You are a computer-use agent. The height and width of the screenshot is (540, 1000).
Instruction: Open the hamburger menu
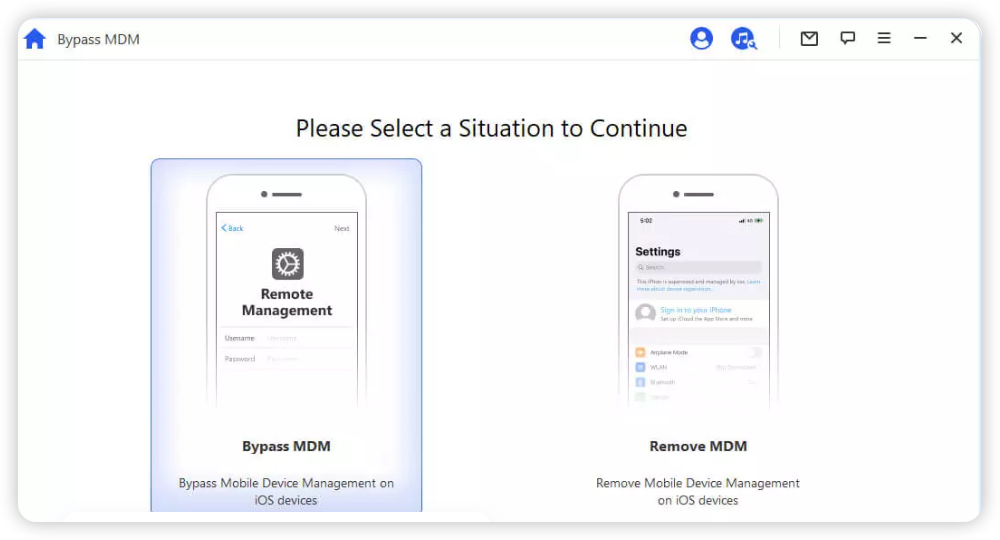pos(883,38)
